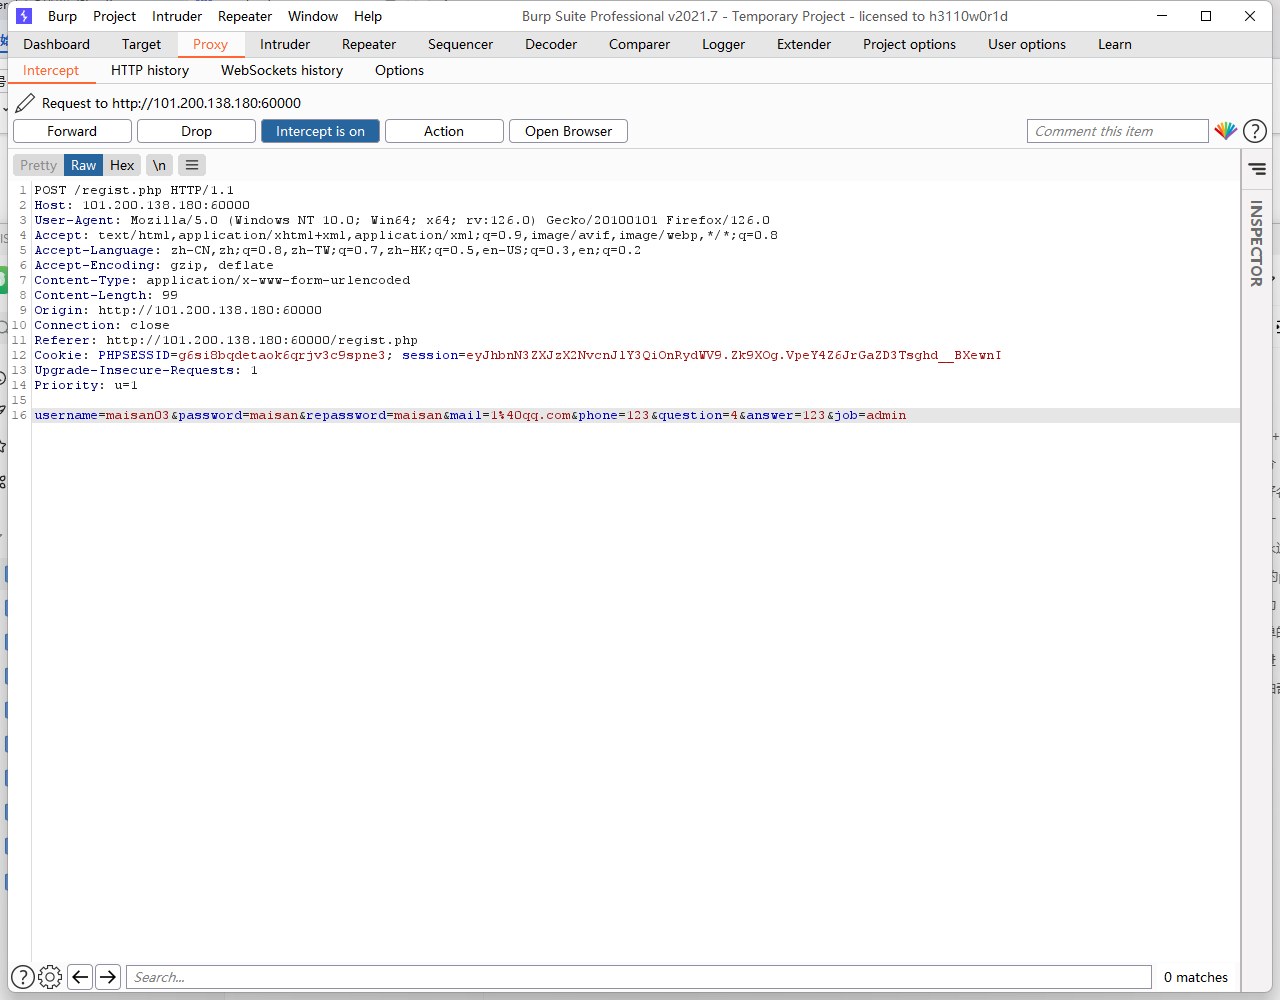Switch to the Comparer tab
The height and width of the screenshot is (1000, 1280).
[x=639, y=44]
